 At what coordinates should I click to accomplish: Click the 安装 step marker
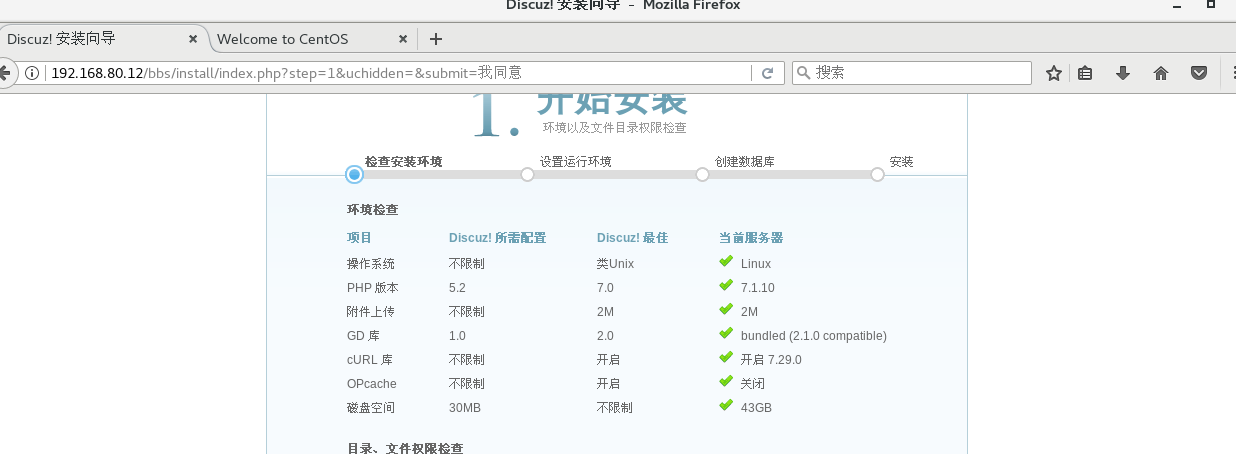pyautogui.click(x=877, y=174)
